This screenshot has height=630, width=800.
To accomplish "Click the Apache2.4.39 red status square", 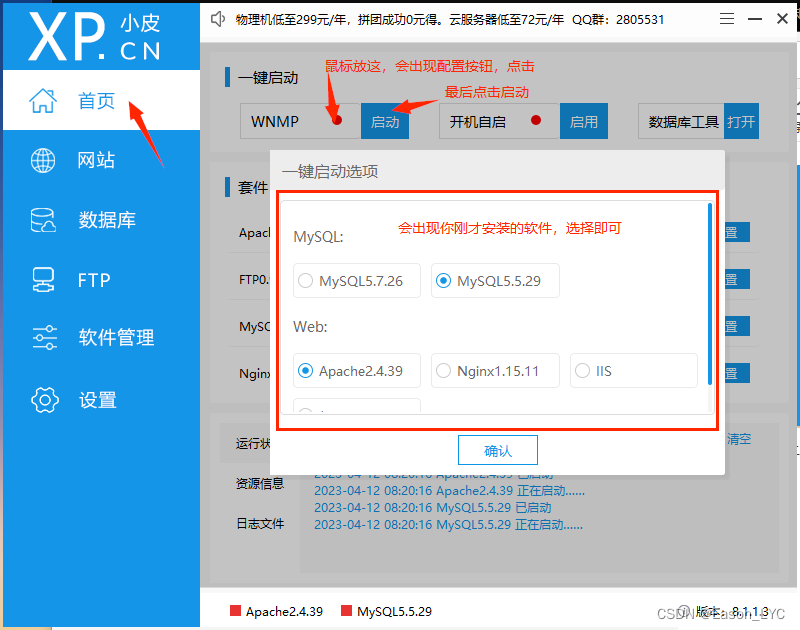I will (235, 611).
